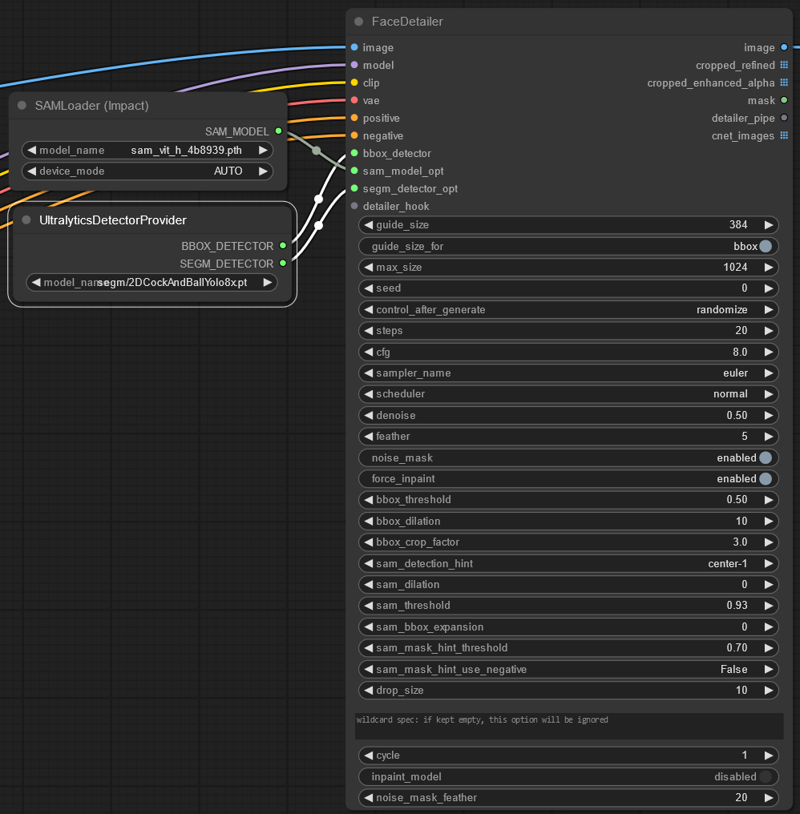Click the image input socket on FaceDetailer

coord(354,47)
